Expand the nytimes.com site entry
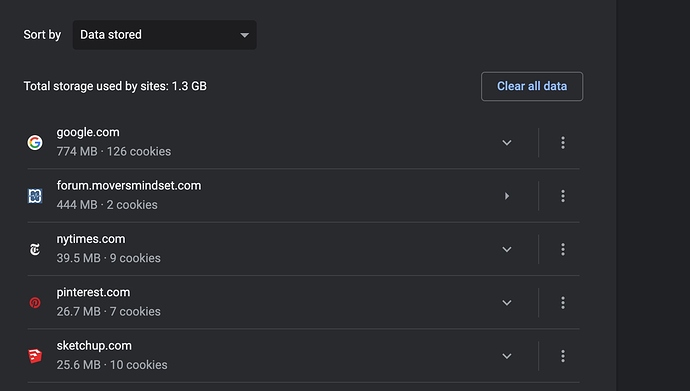690x391 pixels. [507, 249]
